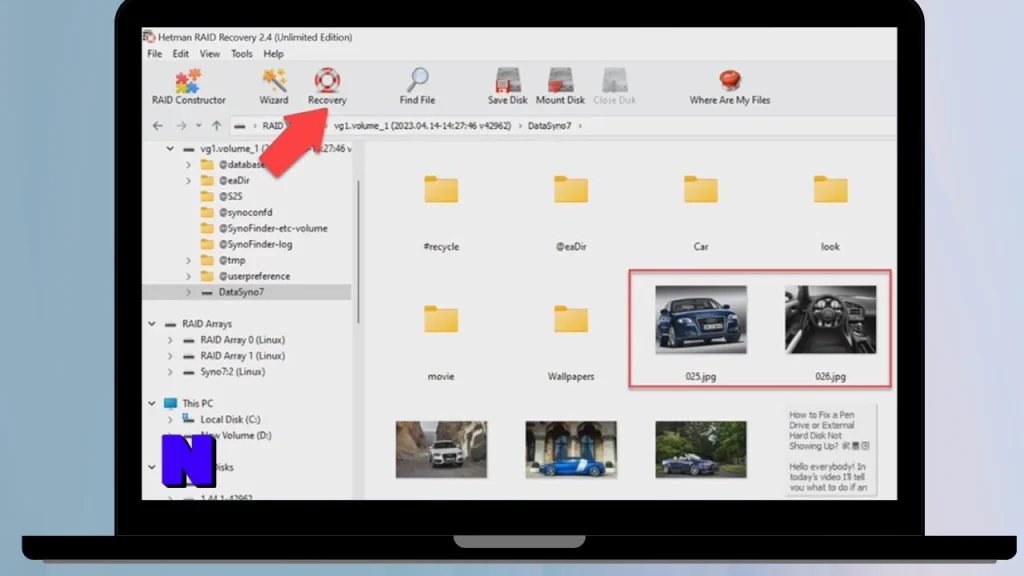Select the Wallpapers folder

(571, 319)
